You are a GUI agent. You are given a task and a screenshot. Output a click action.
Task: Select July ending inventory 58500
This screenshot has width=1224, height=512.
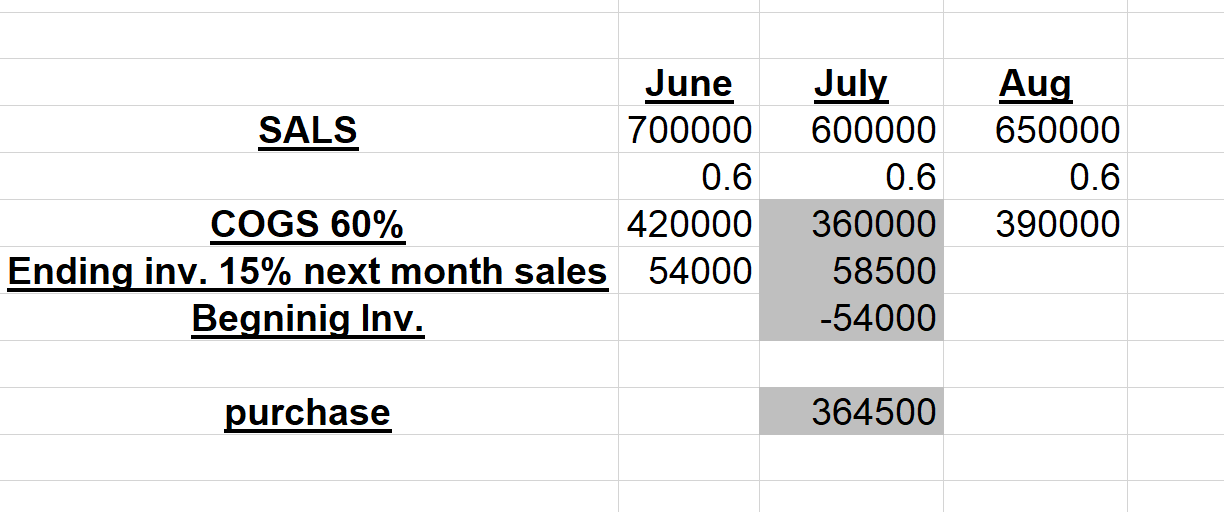click(x=851, y=271)
